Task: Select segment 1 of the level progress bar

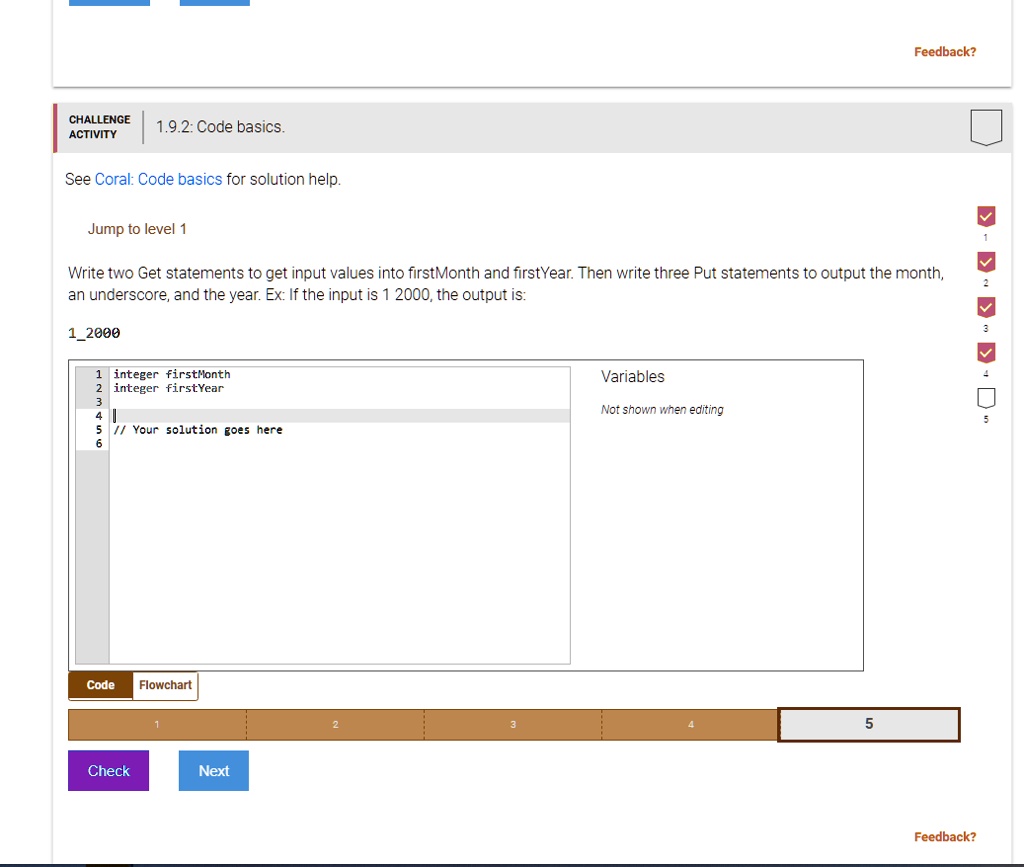Action: (x=156, y=724)
